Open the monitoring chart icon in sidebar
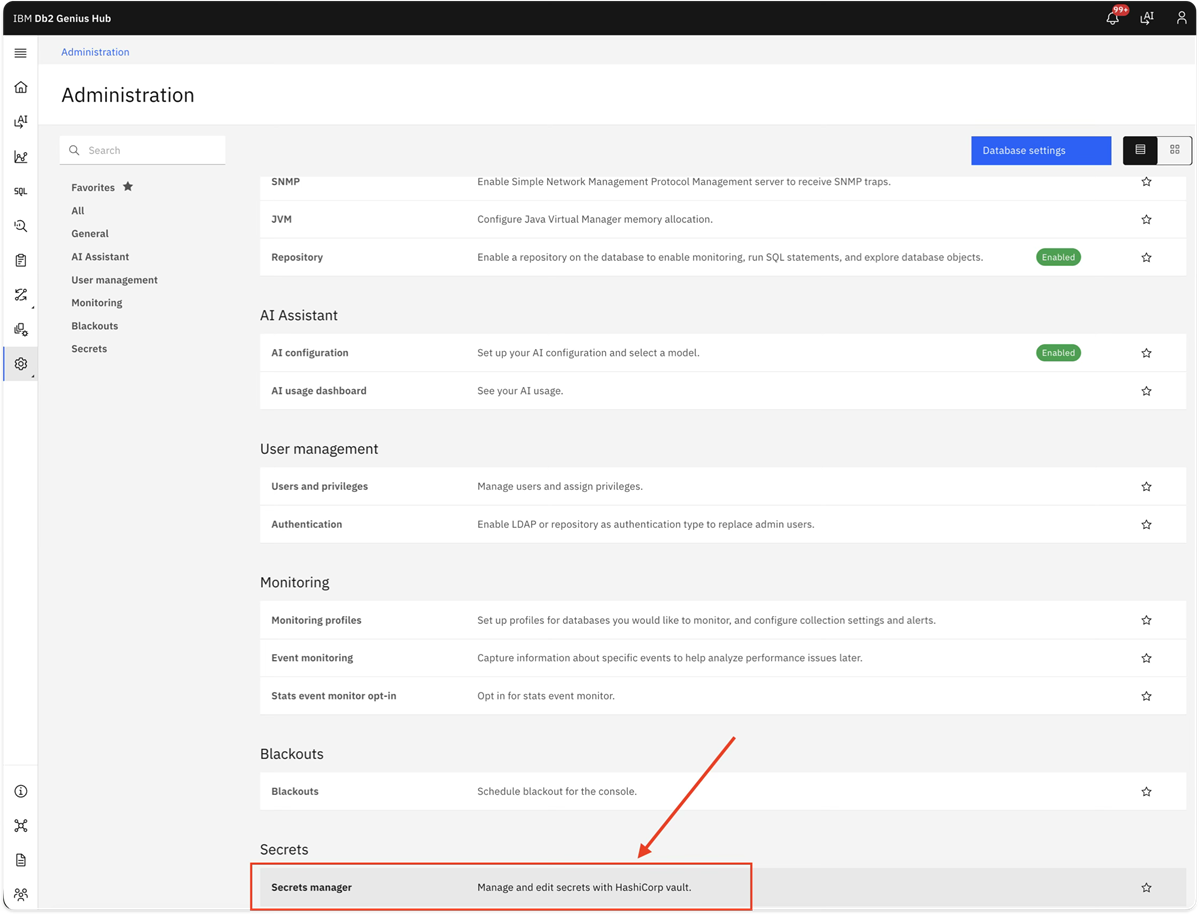The height and width of the screenshot is (915, 1200). point(20,157)
